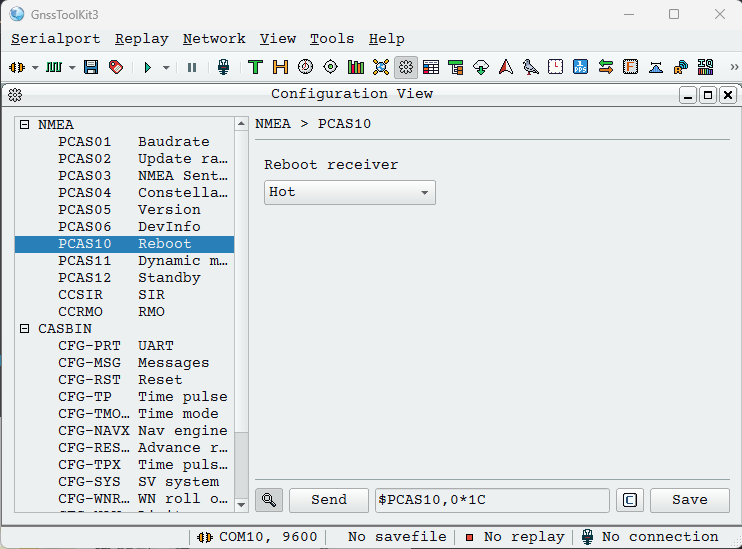Click the blue floppy disk save icon
Image resolution: width=742 pixels, height=549 pixels.
(91, 67)
